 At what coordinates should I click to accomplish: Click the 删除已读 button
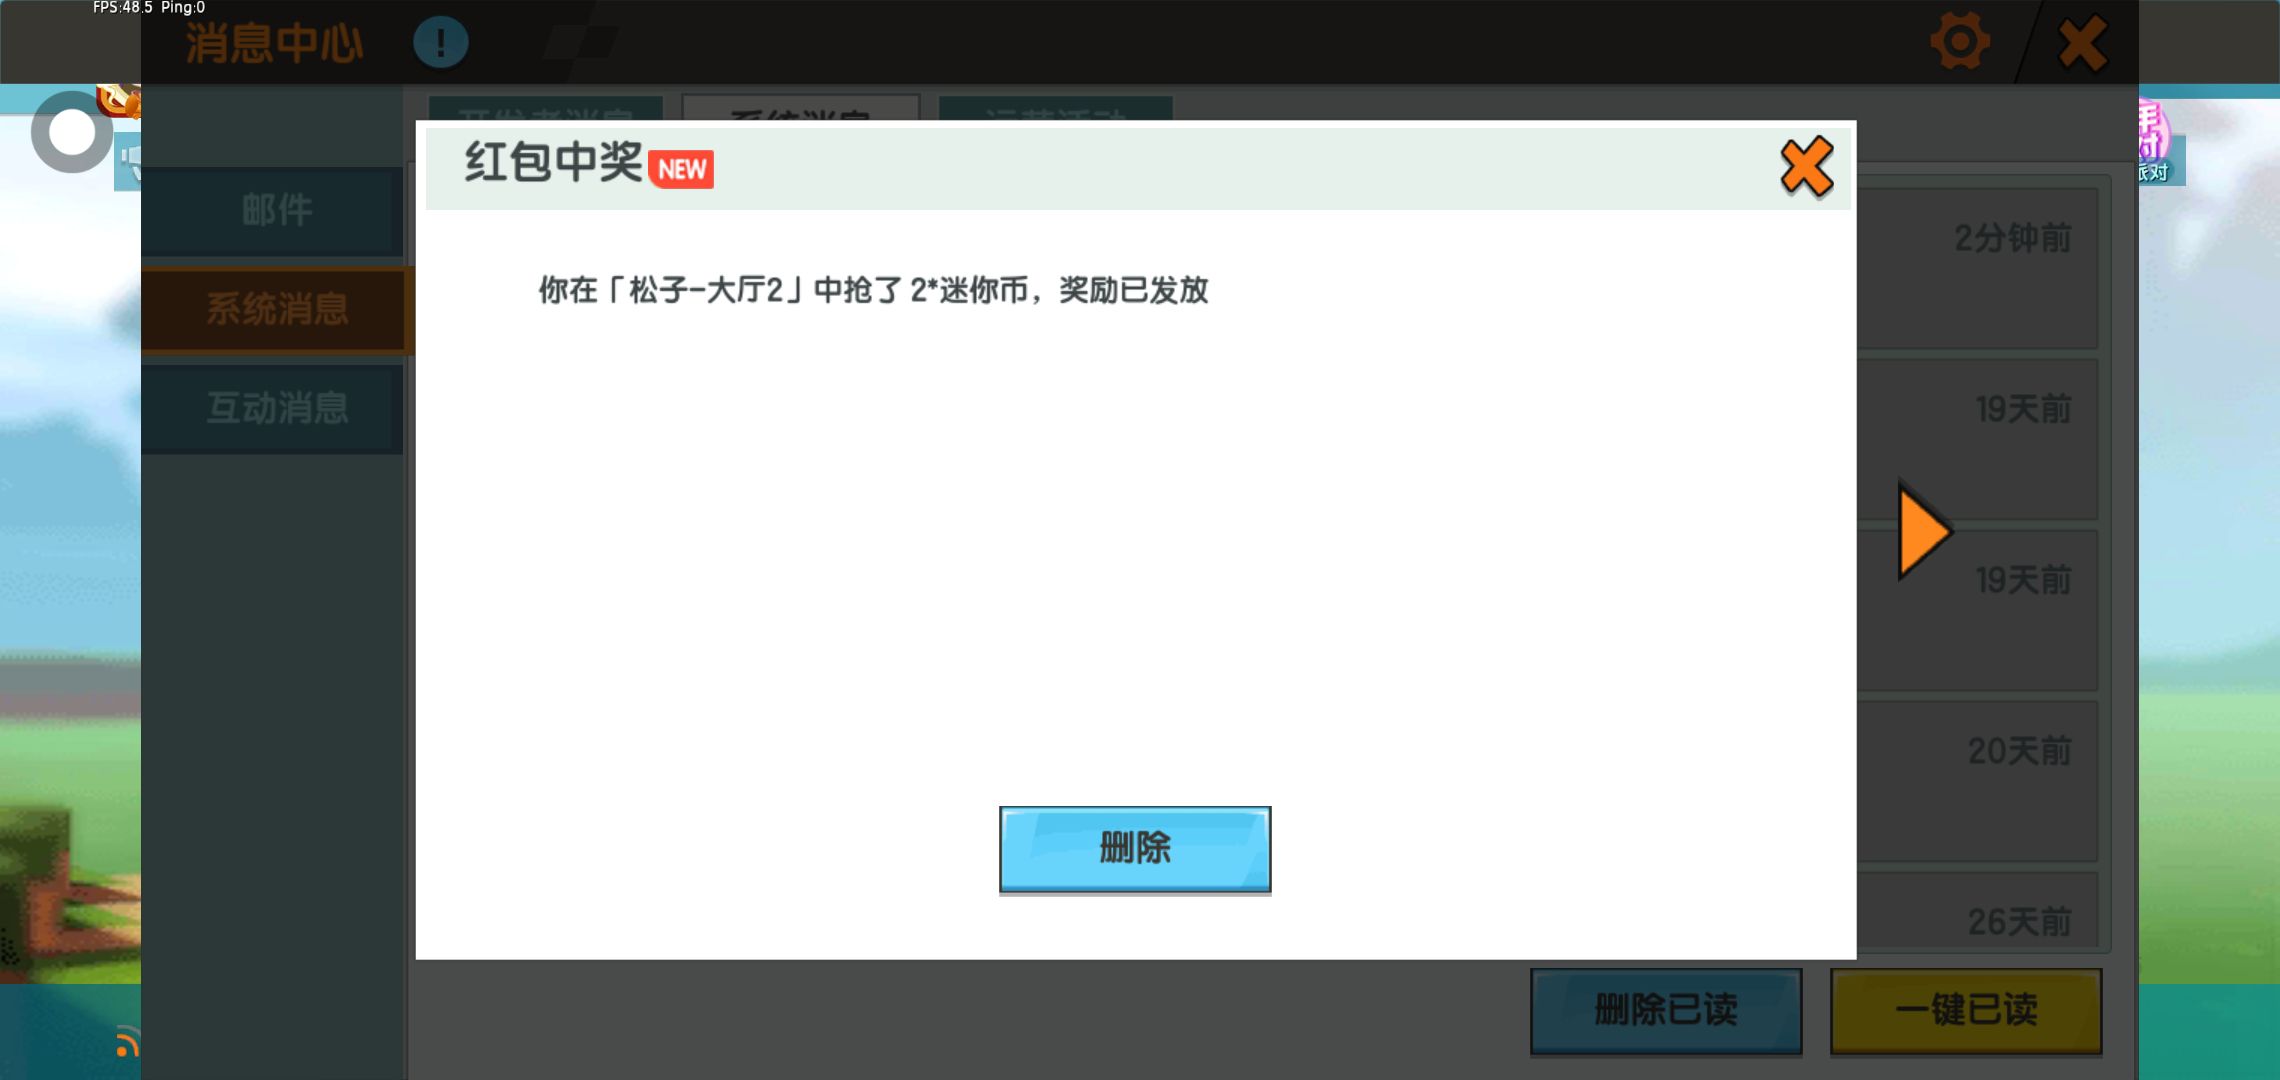click(1665, 1010)
